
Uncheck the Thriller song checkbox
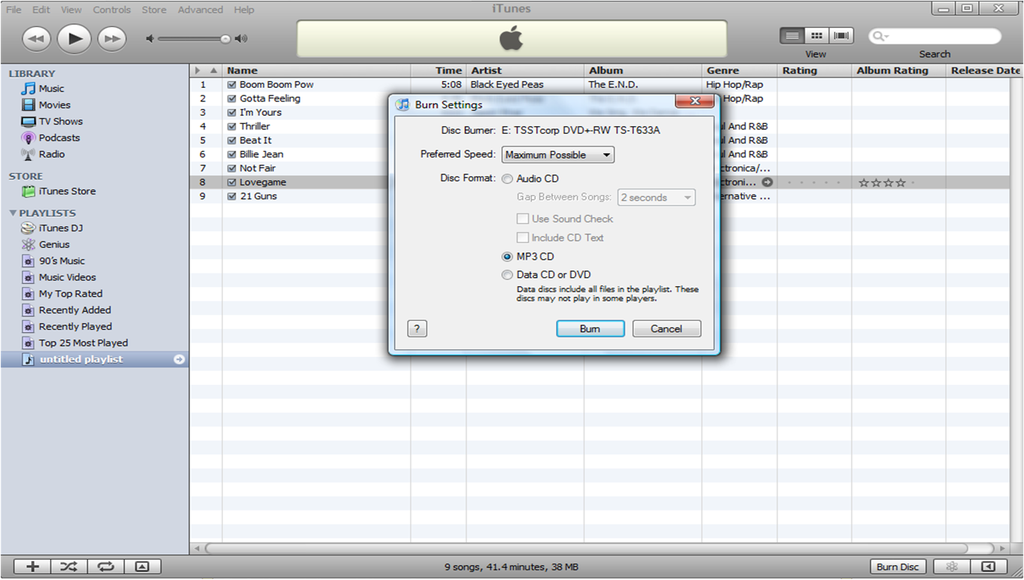234,126
